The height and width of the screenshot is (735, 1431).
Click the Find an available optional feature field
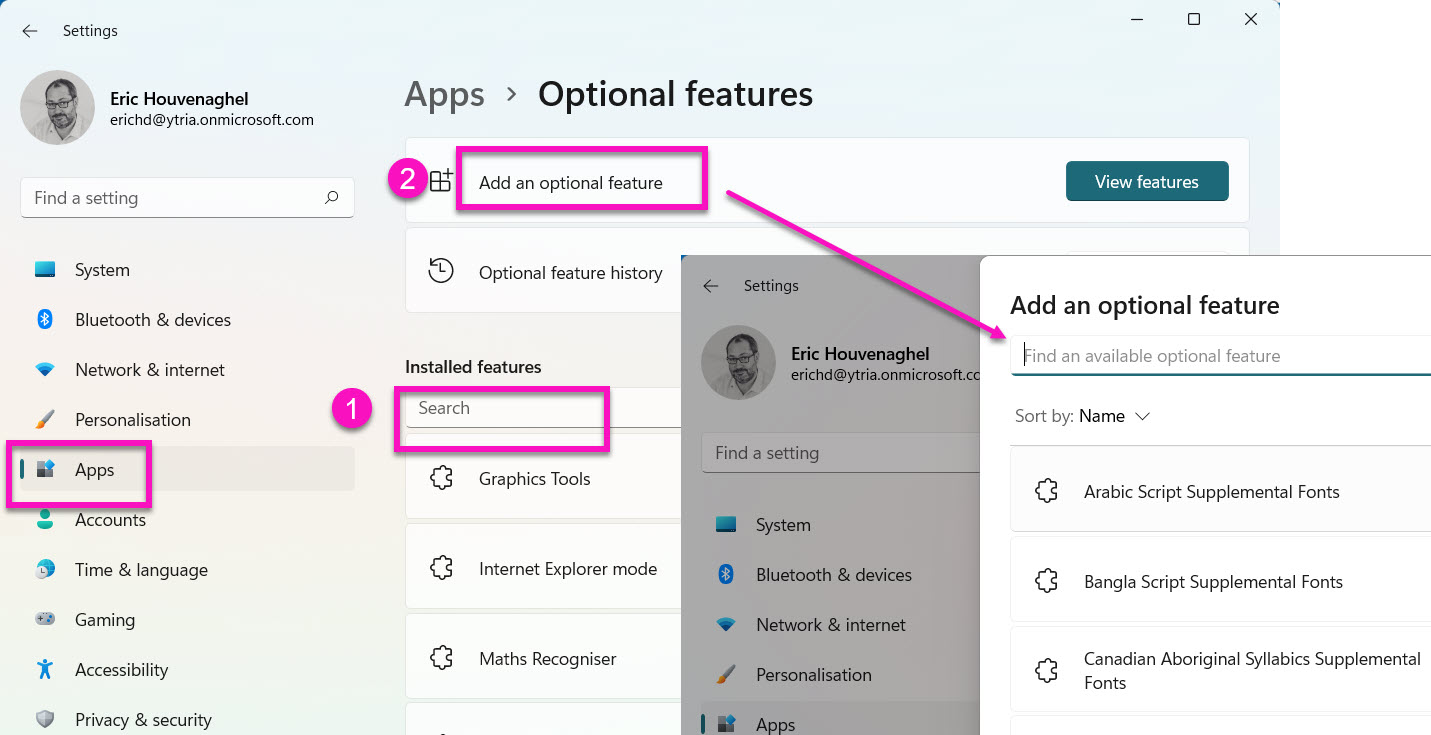click(x=1220, y=356)
